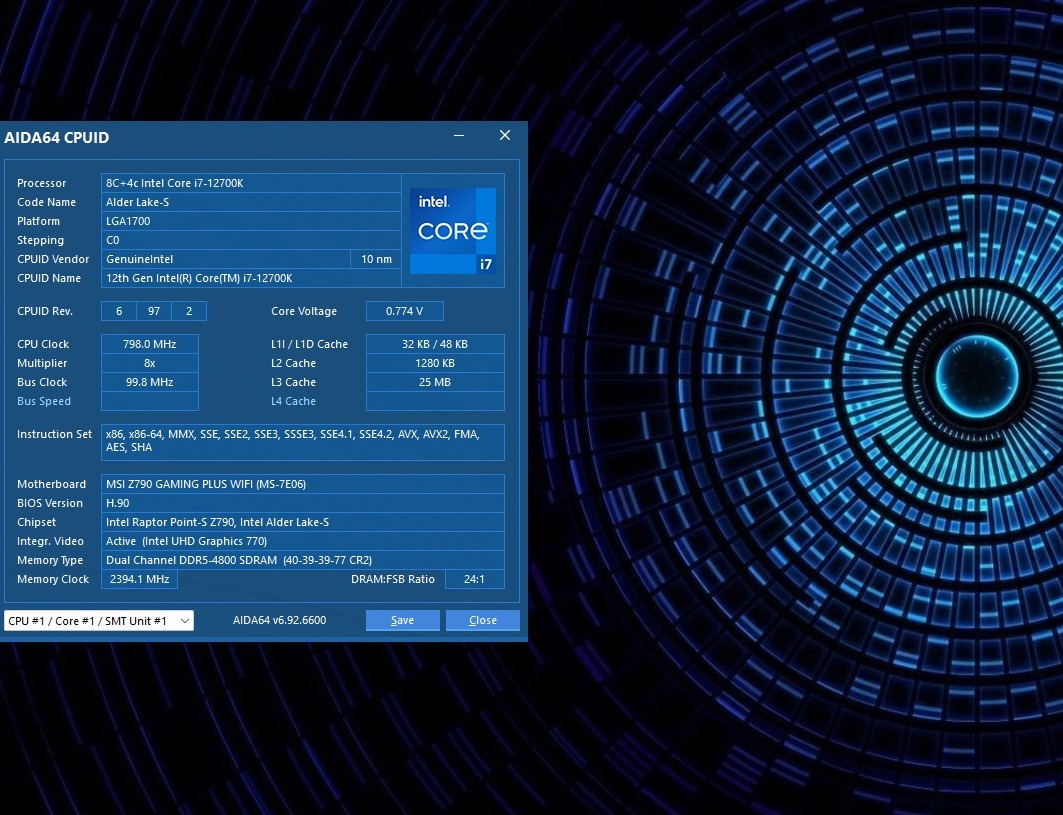This screenshot has width=1063, height=815.
Task: Select the Motherboard MSI Z790 field
Action: coord(303,484)
